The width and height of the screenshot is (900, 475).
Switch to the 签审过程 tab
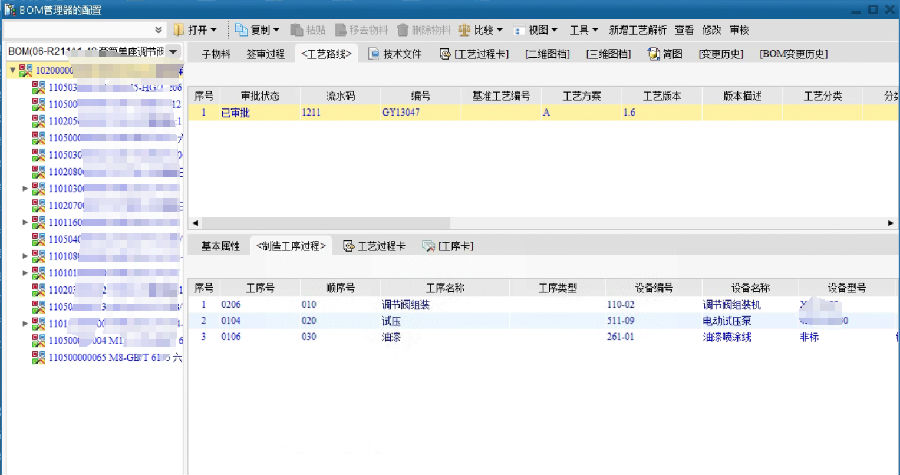click(x=266, y=54)
